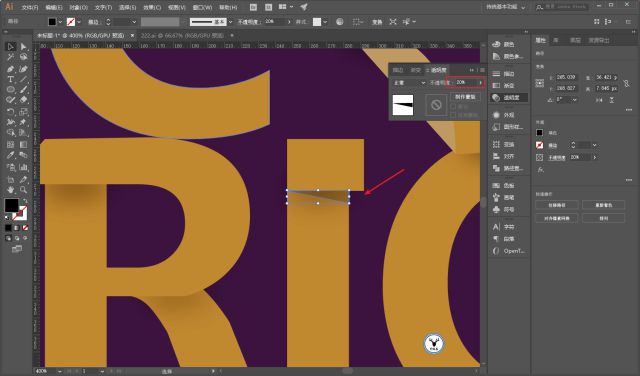The width and height of the screenshot is (640, 376).
Task: Toggle constrain width and height proportions link
Action: [x=626, y=84]
